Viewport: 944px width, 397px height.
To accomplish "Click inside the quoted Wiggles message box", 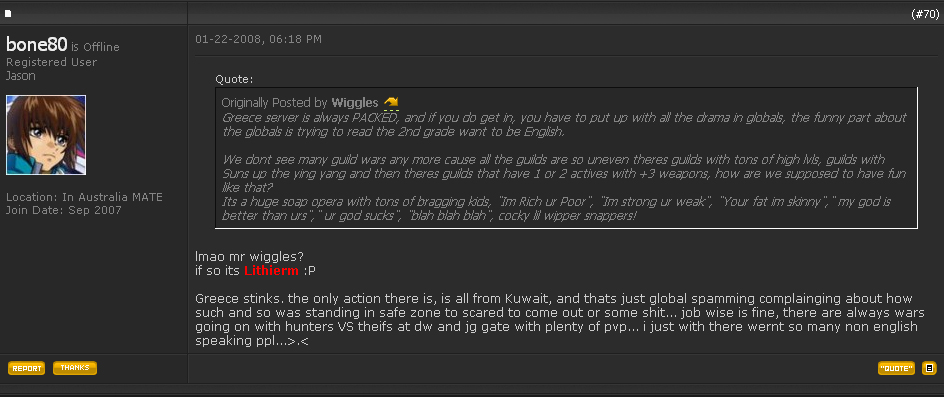I will (566, 158).
